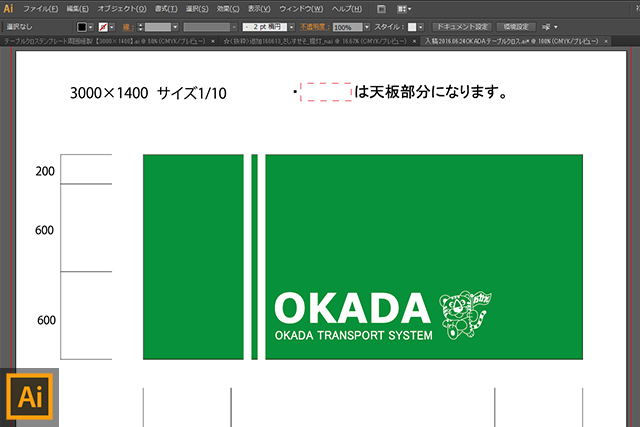The width and height of the screenshot is (640, 427).
Task: Close the 追加160613 document tab
Action: point(414,41)
